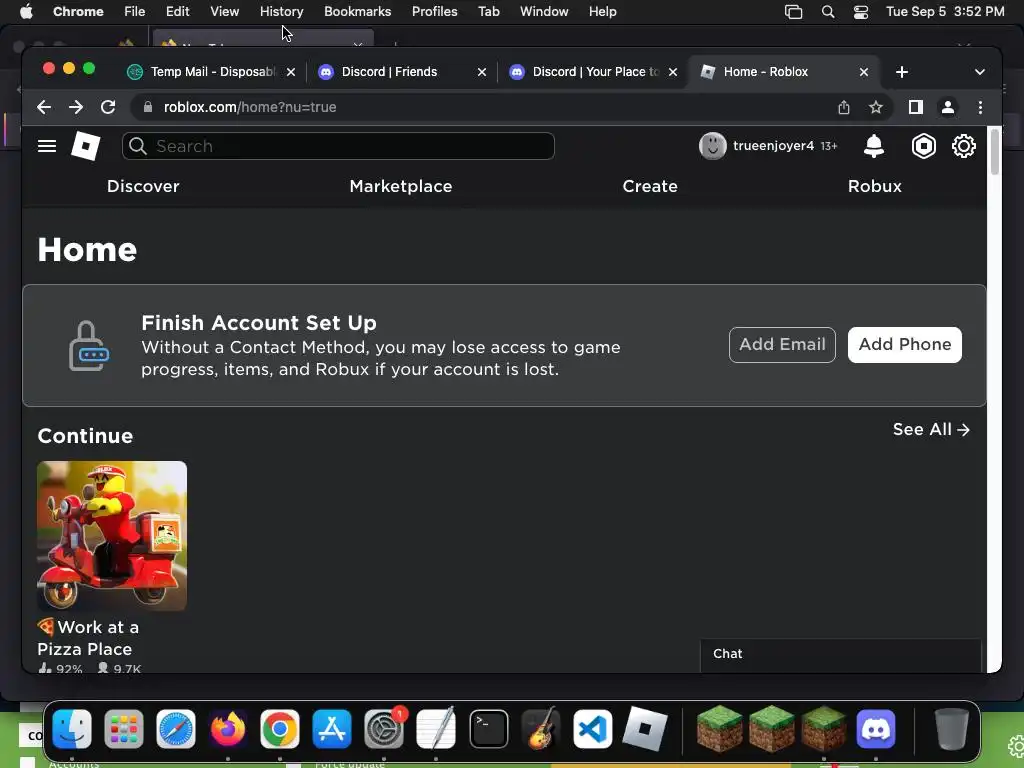Open the Marketplace section
Image resolution: width=1024 pixels, height=768 pixels.
[401, 186]
